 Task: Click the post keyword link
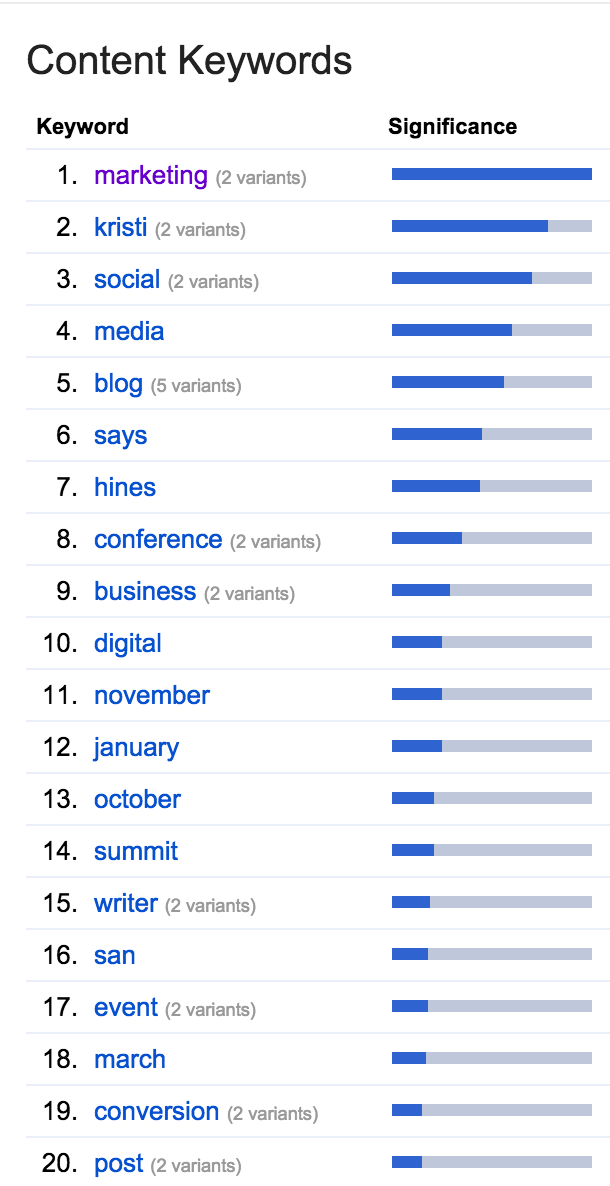tap(118, 1163)
